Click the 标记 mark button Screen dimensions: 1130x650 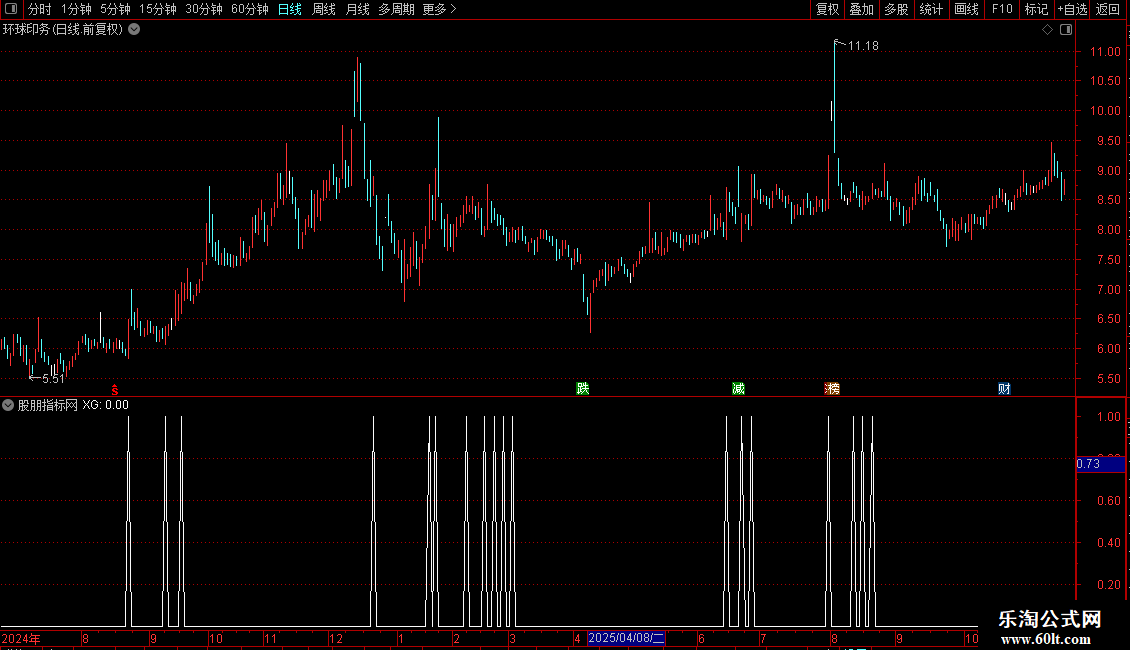click(1036, 9)
